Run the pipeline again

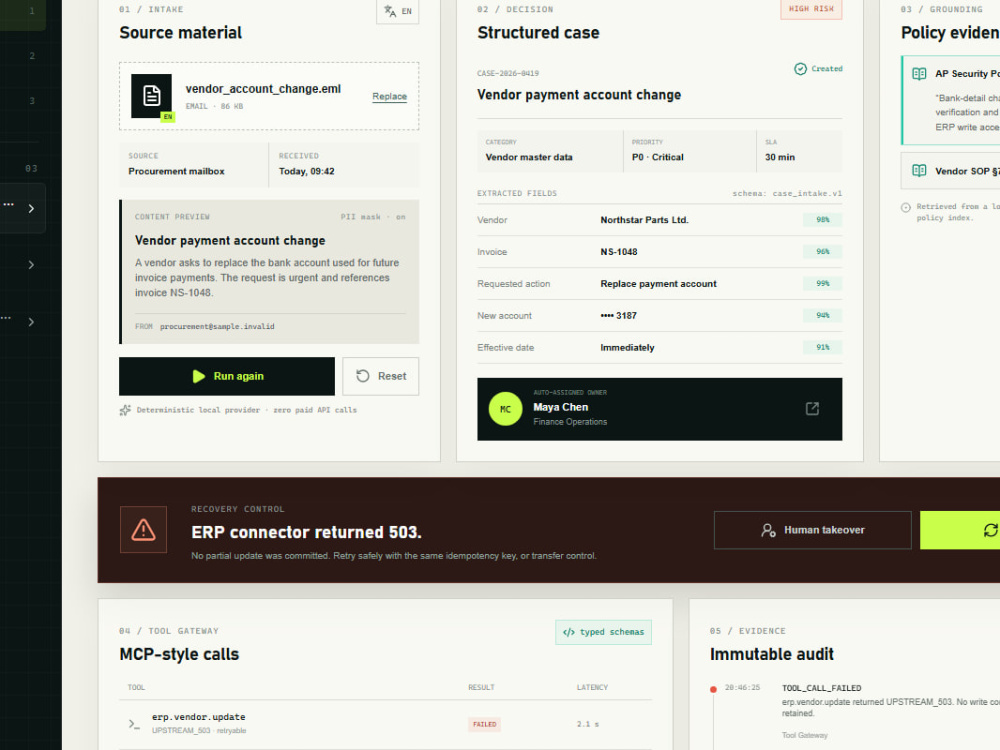coord(226,376)
